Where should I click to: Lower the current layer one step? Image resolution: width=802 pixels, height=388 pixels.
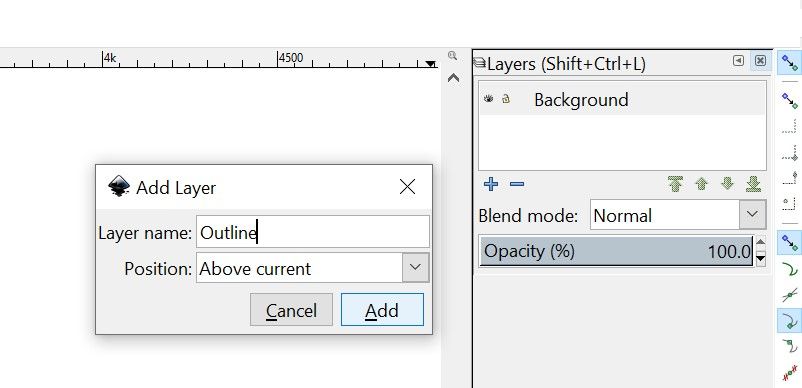click(x=727, y=184)
